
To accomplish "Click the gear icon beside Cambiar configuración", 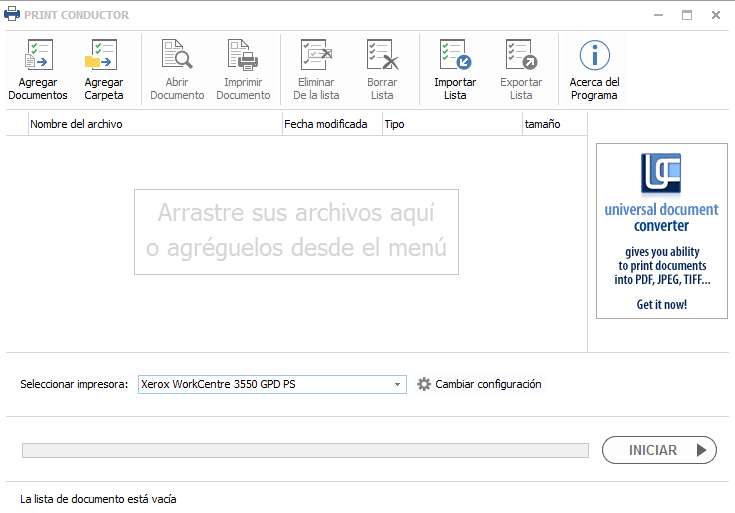I will click(424, 384).
